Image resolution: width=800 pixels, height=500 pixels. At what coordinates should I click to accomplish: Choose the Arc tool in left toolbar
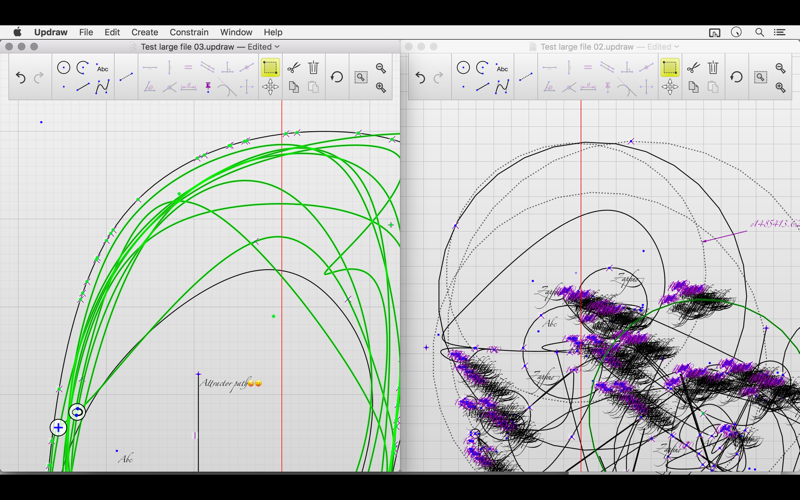tap(82, 68)
